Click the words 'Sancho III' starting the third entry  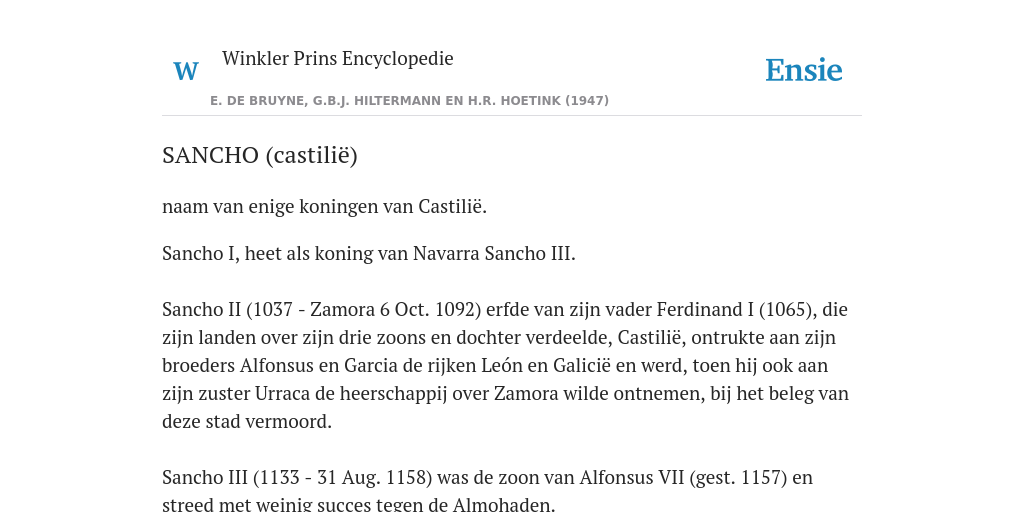205,477
